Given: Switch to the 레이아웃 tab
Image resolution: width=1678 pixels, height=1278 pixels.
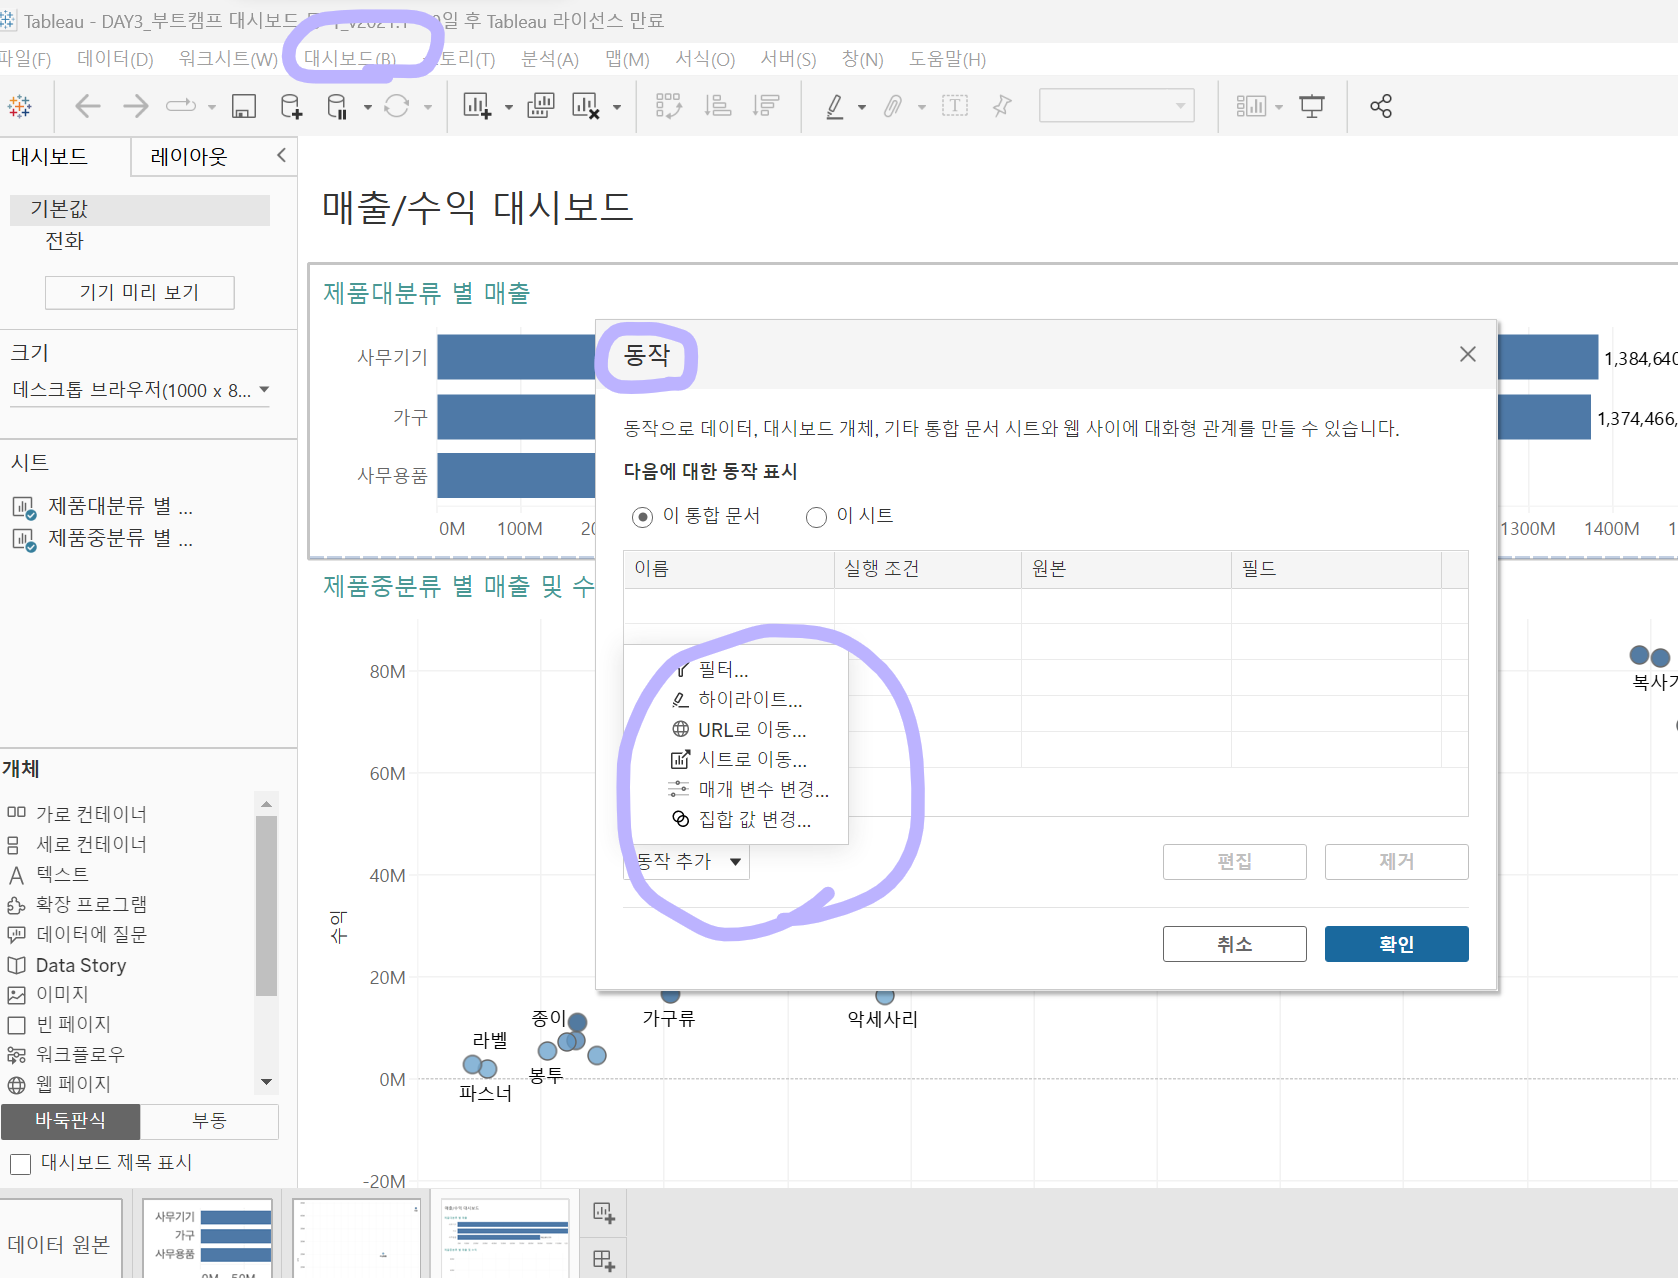Looking at the screenshot, I should point(189,156).
